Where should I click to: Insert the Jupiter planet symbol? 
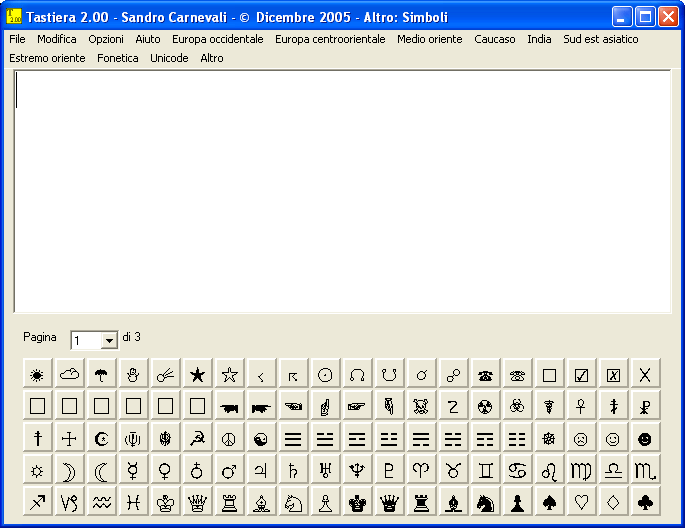261,469
